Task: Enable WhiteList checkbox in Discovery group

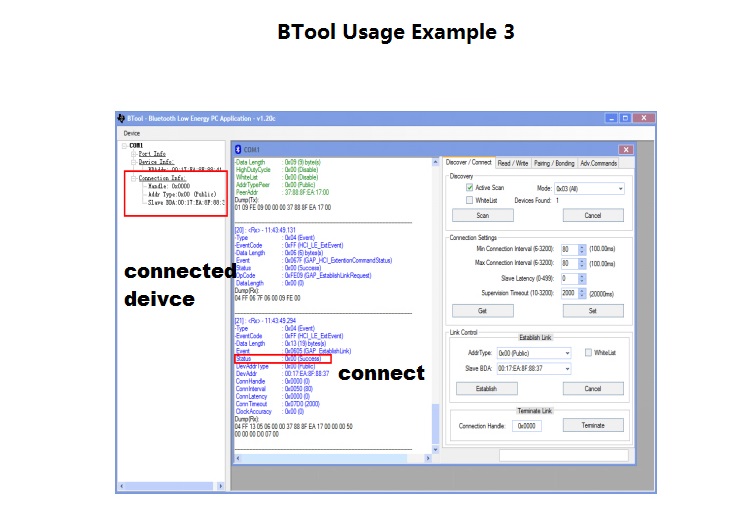Action: point(469,200)
